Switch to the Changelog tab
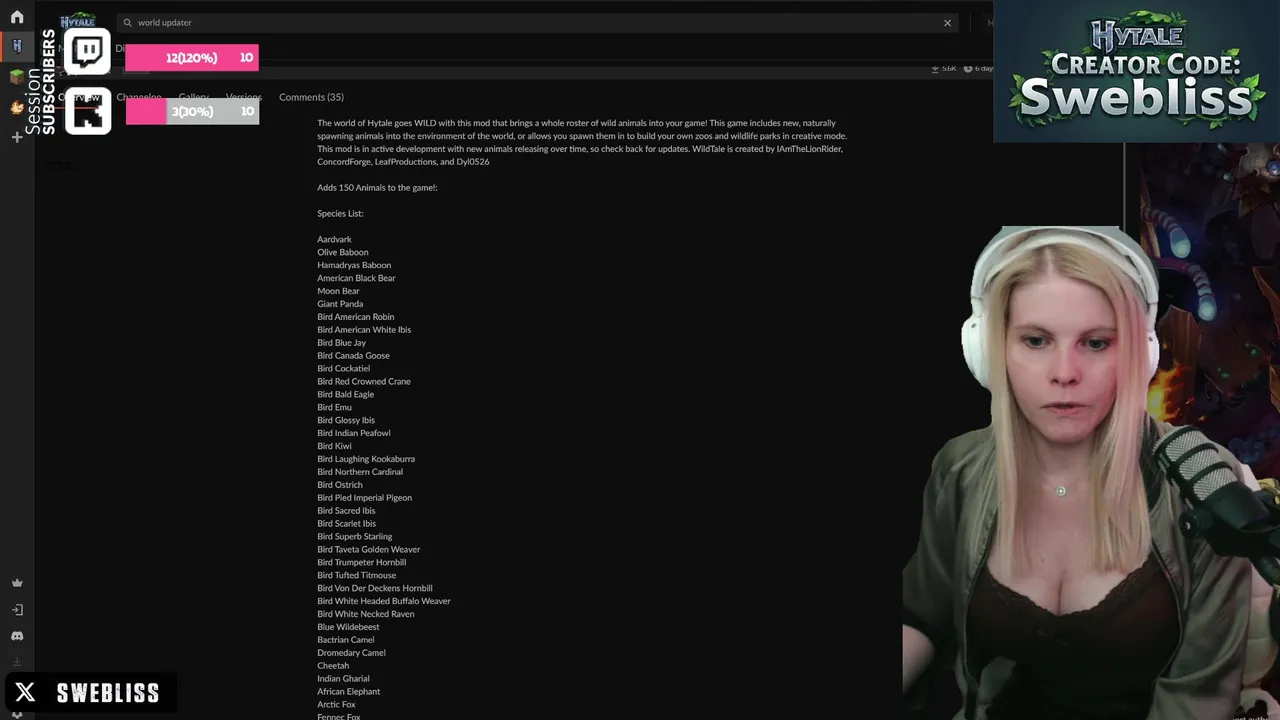Screen dimensions: 1280x720 tap(139, 97)
